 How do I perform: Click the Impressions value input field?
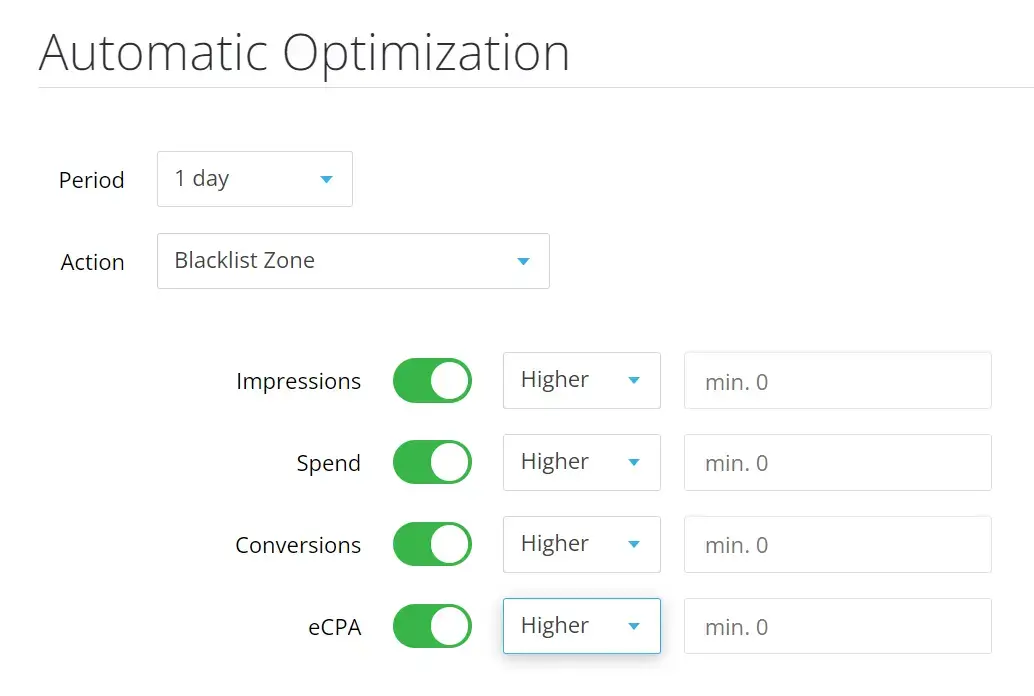837,381
